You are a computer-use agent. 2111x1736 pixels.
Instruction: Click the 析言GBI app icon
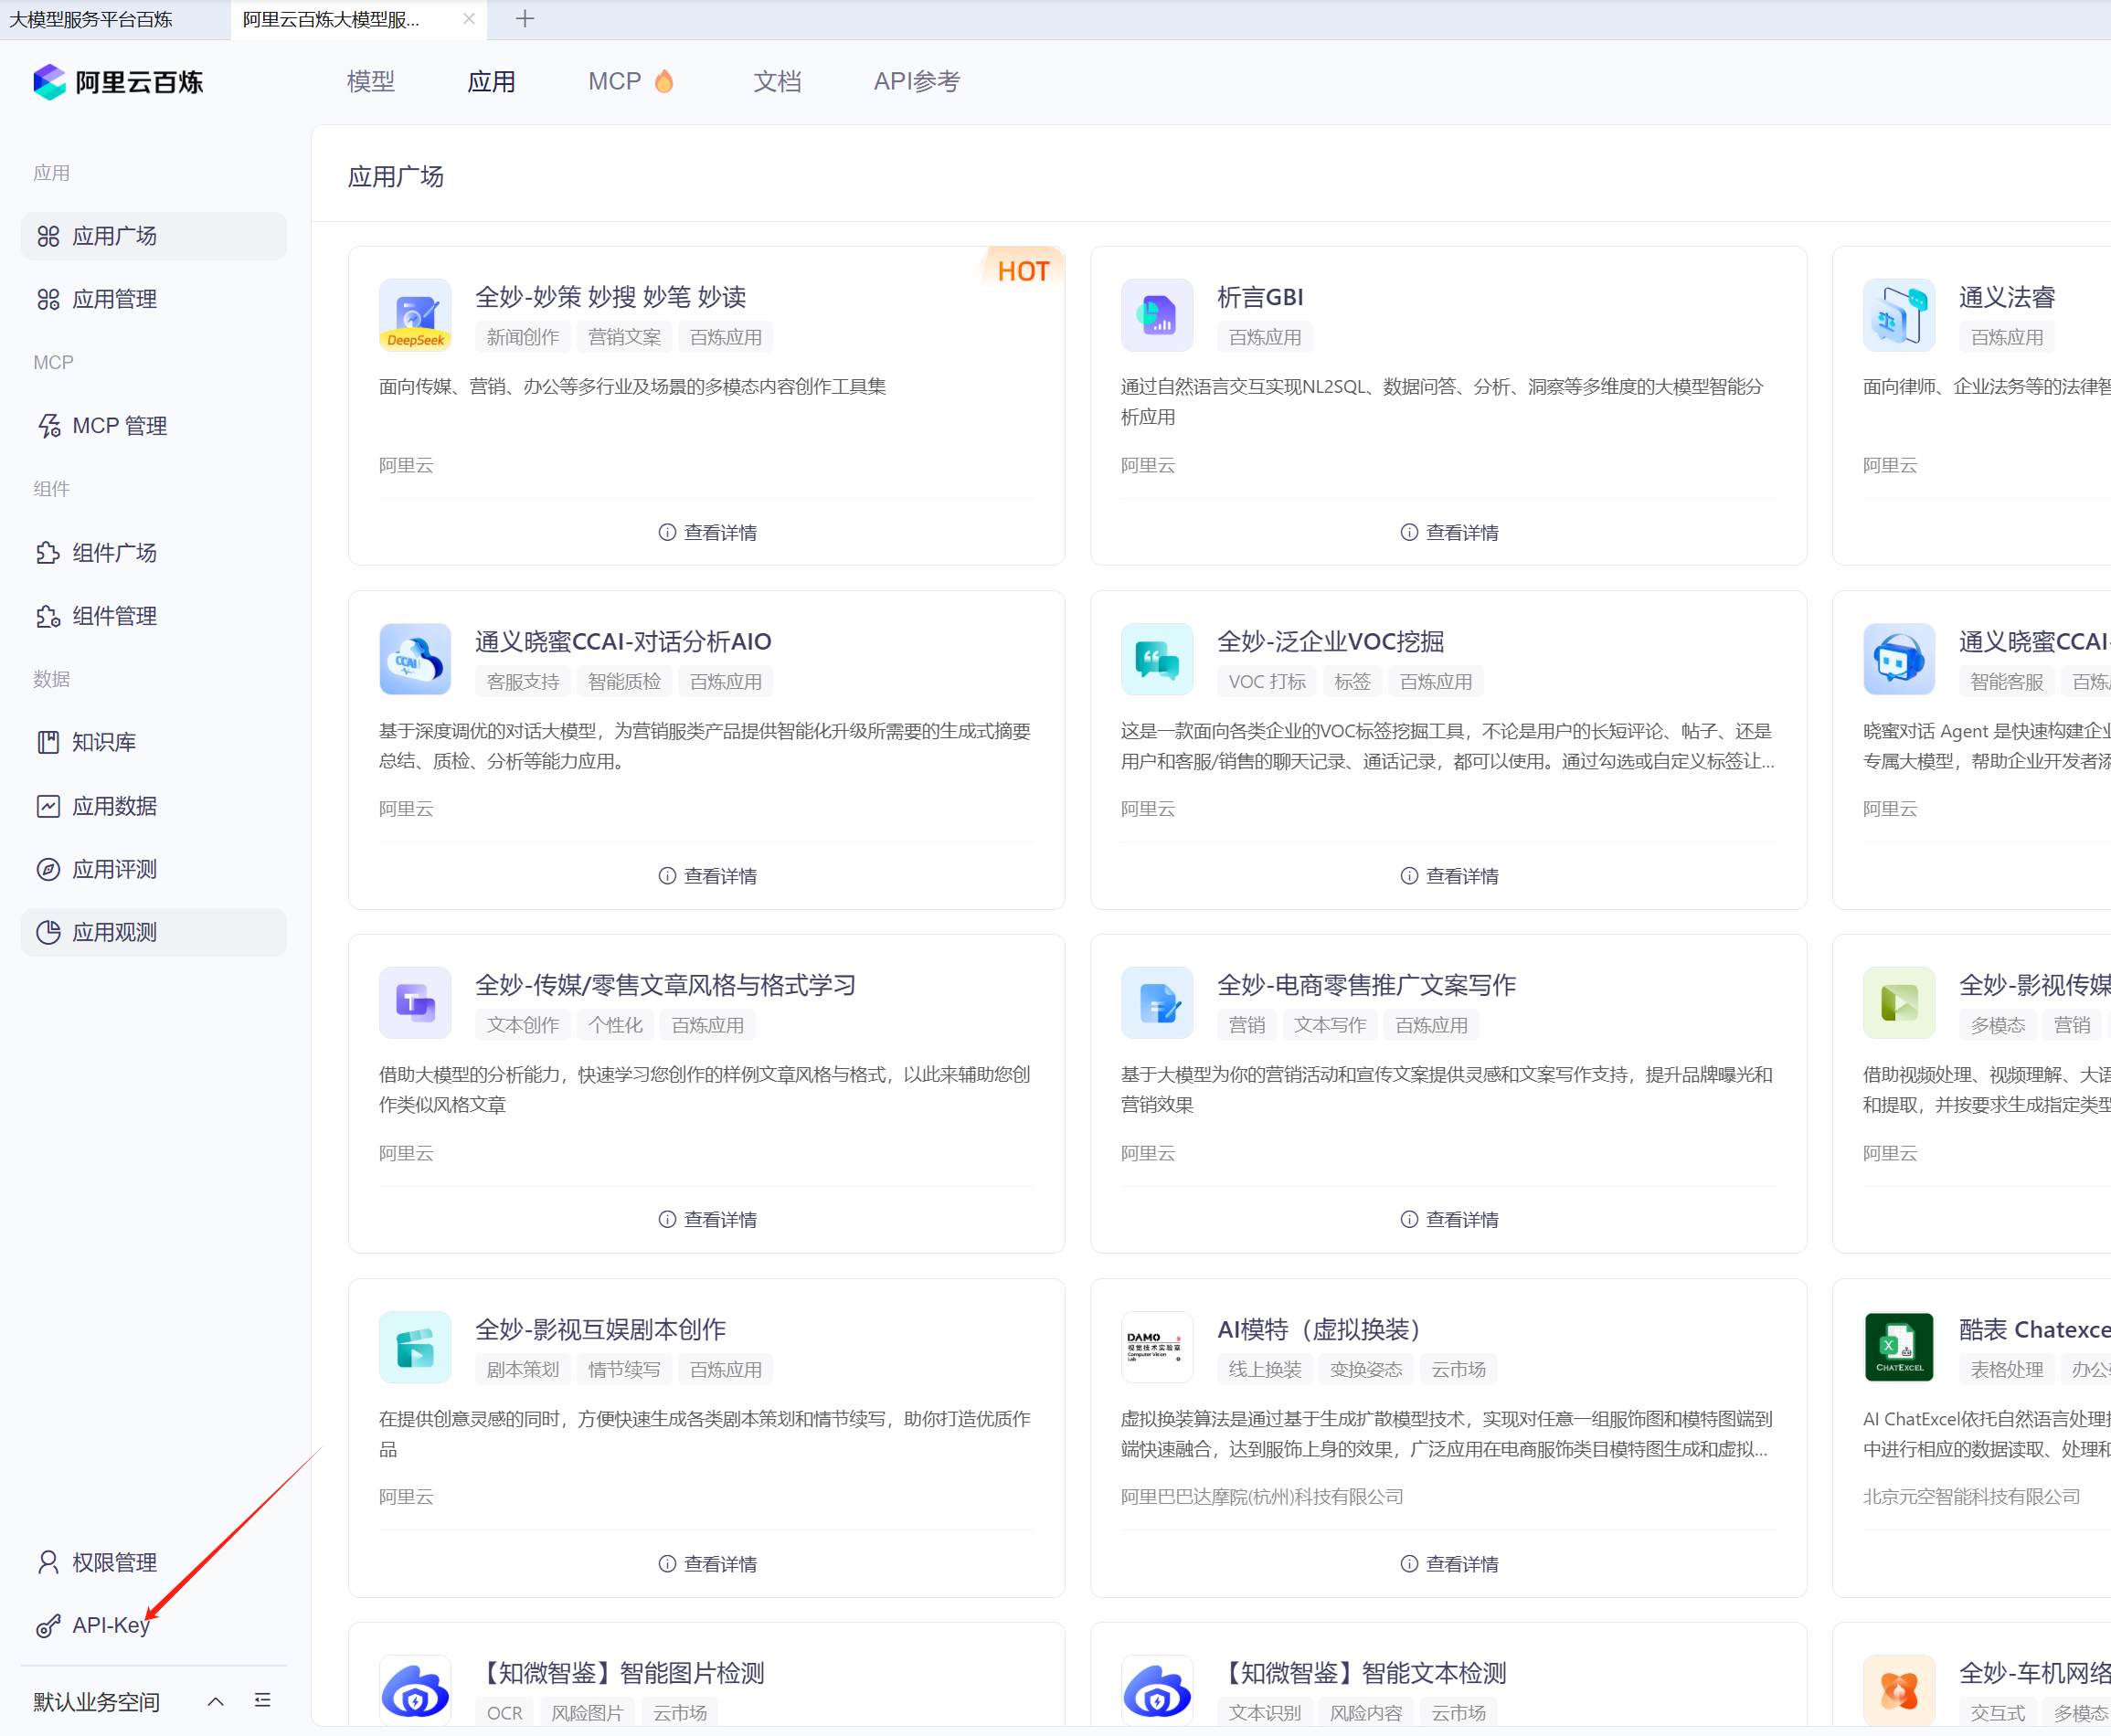1157,315
